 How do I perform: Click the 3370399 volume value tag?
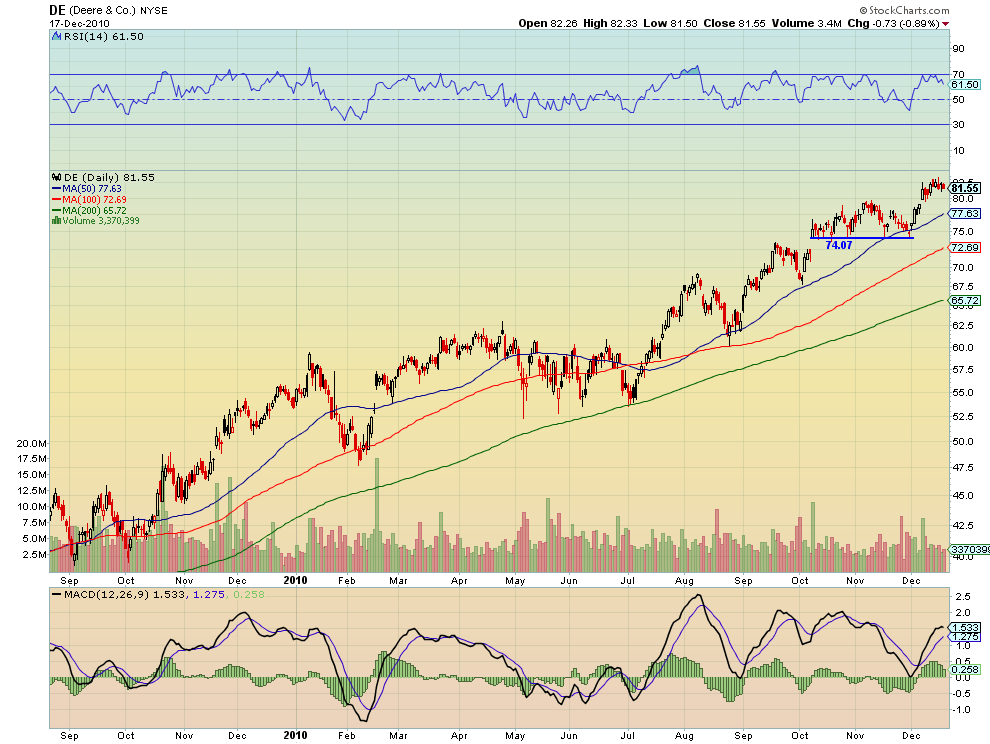point(970,549)
